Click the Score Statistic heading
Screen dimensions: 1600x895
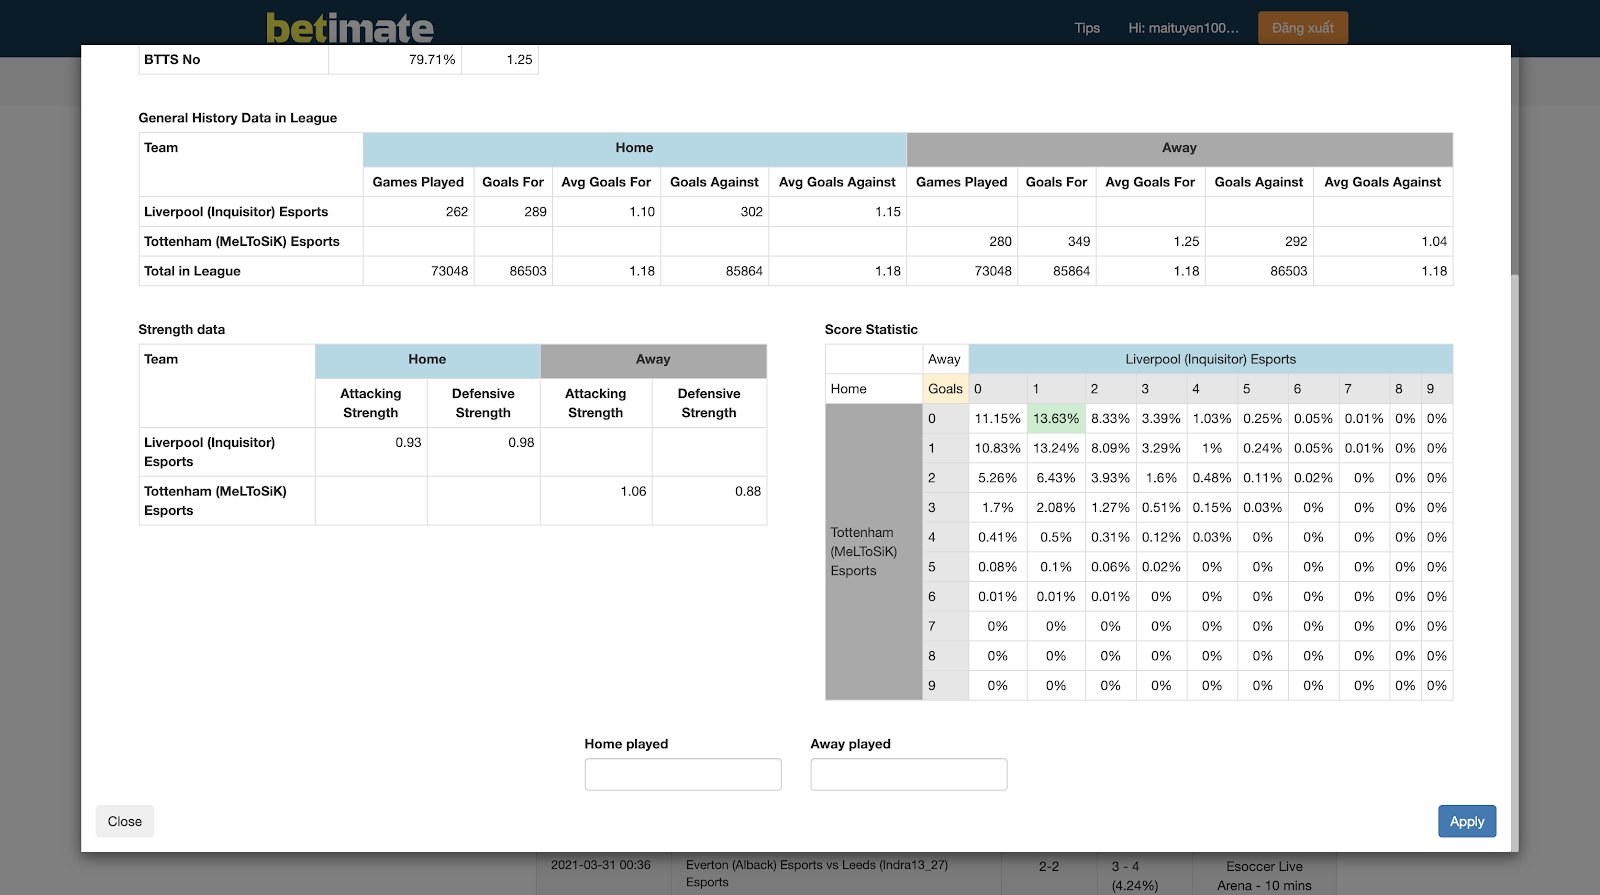pyautogui.click(x=871, y=329)
